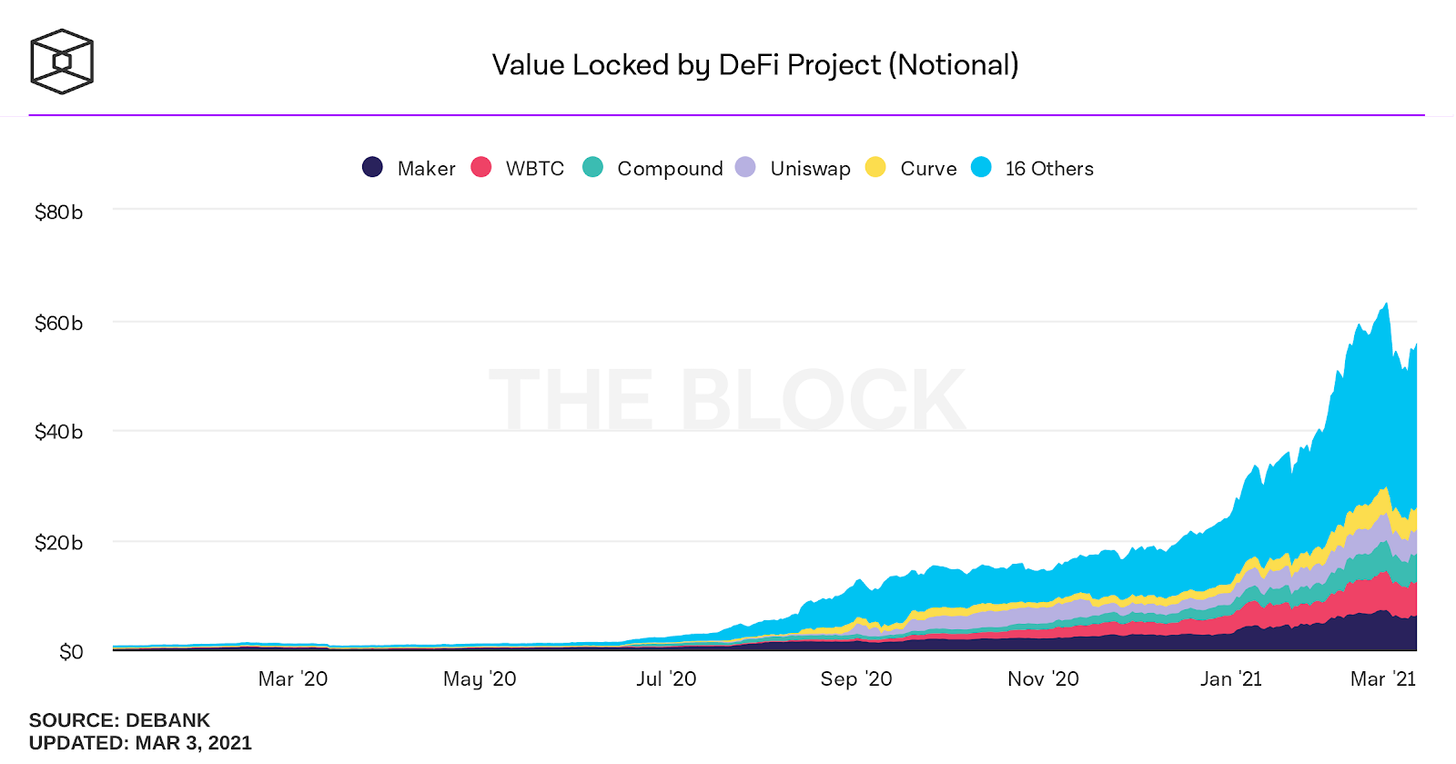
Task: Hide the 16 Others legend label
Action: (x=1049, y=169)
